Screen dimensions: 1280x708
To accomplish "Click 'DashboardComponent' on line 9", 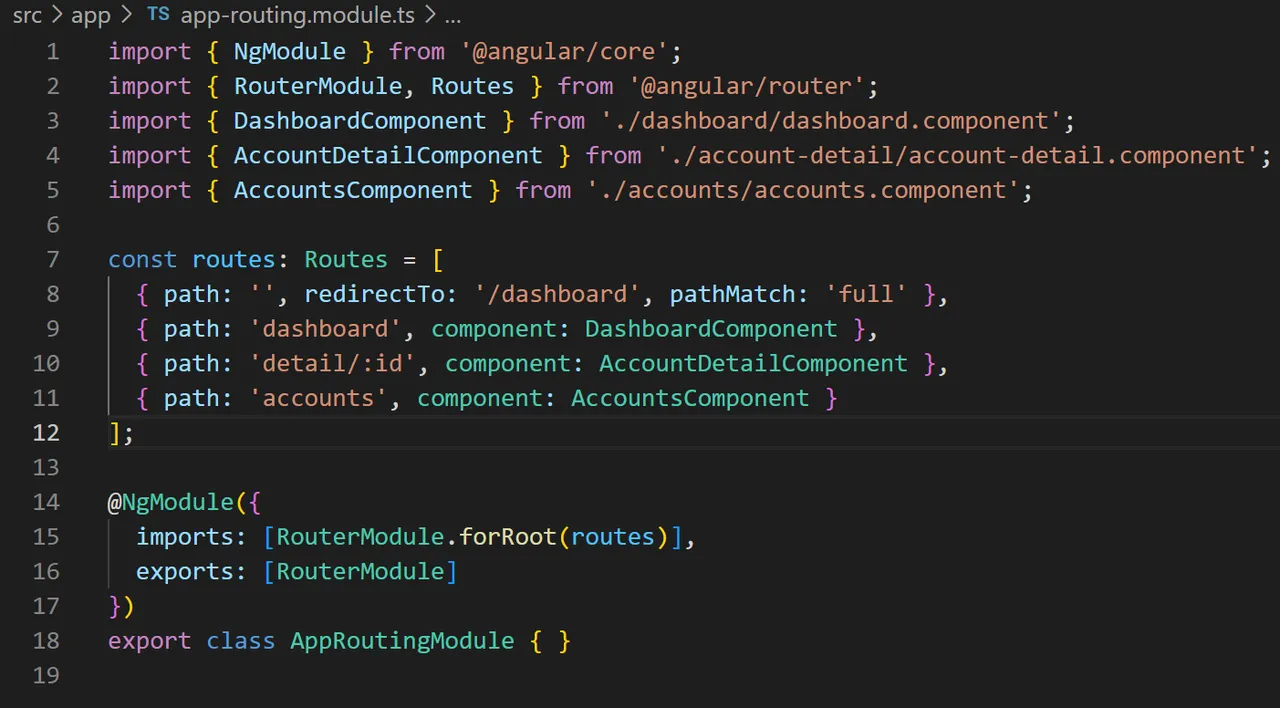I will pyautogui.click(x=711, y=329).
